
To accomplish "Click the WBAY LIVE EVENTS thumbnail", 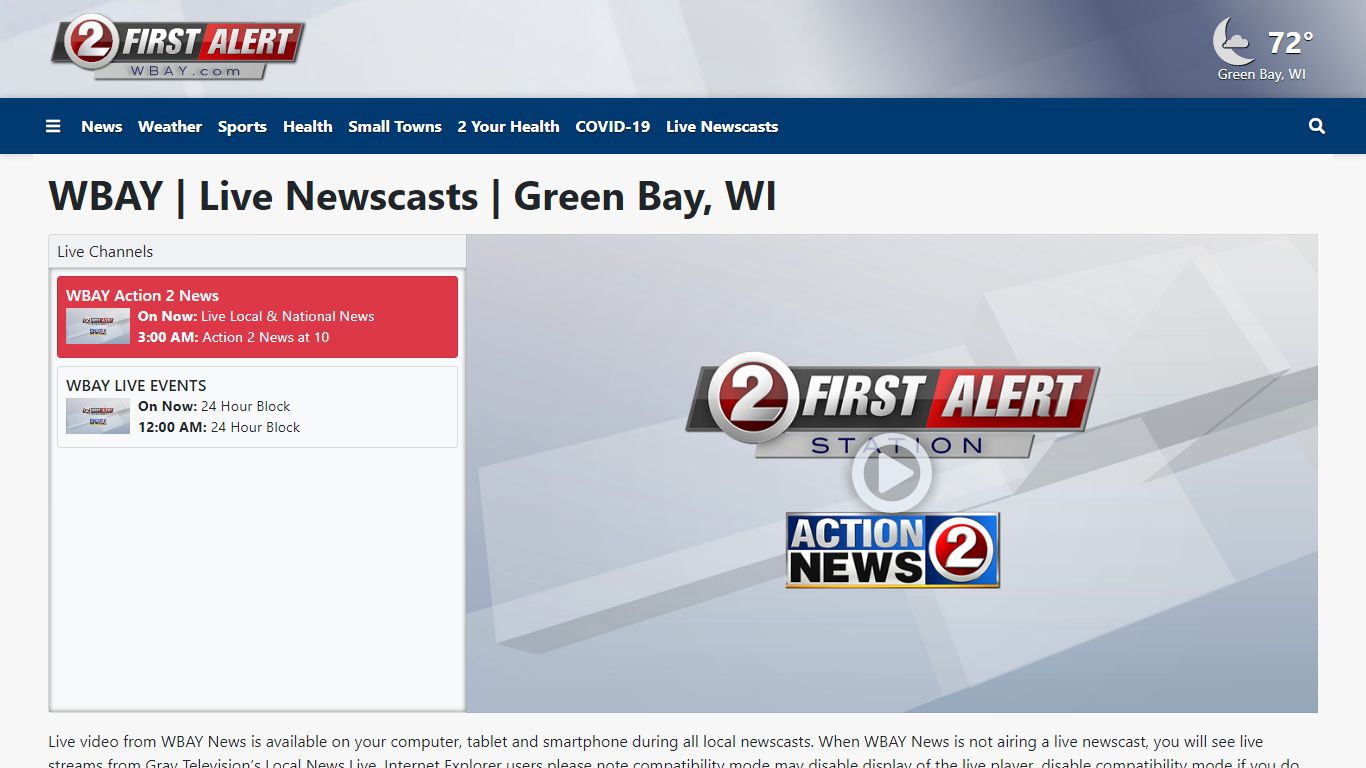I will (98, 416).
